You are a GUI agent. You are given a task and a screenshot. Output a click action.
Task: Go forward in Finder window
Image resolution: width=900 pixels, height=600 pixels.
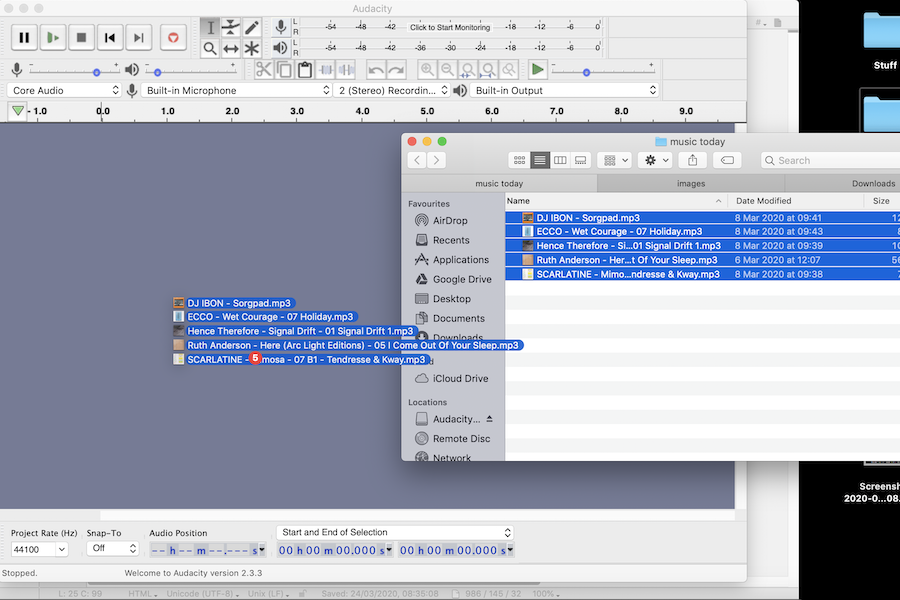click(x=437, y=160)
